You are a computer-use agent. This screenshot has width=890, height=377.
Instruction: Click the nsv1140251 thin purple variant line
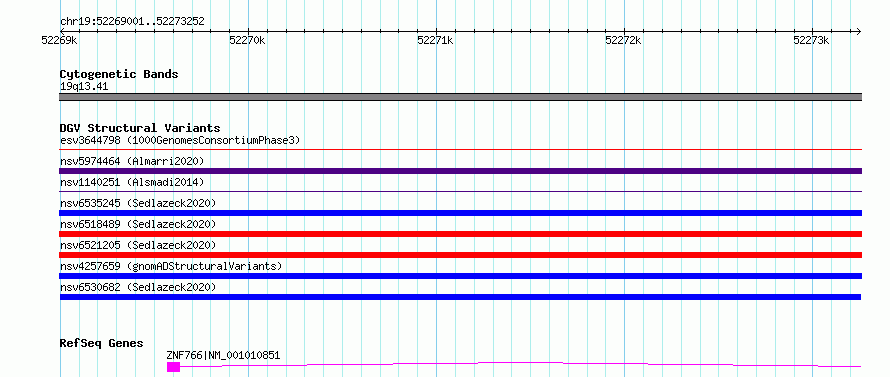coord(460,192)
